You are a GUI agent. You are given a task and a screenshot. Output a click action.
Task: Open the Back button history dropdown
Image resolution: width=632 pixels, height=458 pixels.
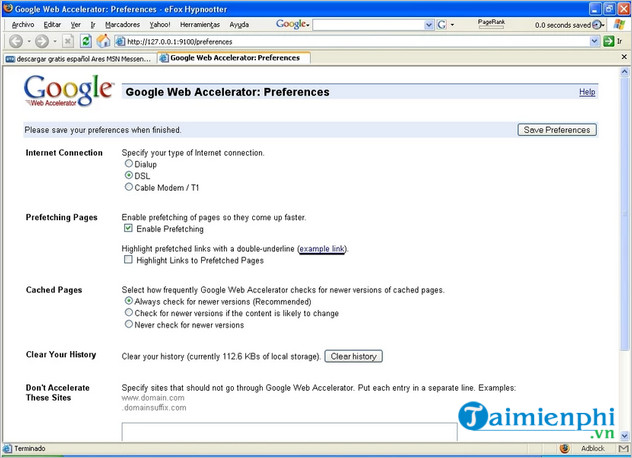click(x=29, y=41)
